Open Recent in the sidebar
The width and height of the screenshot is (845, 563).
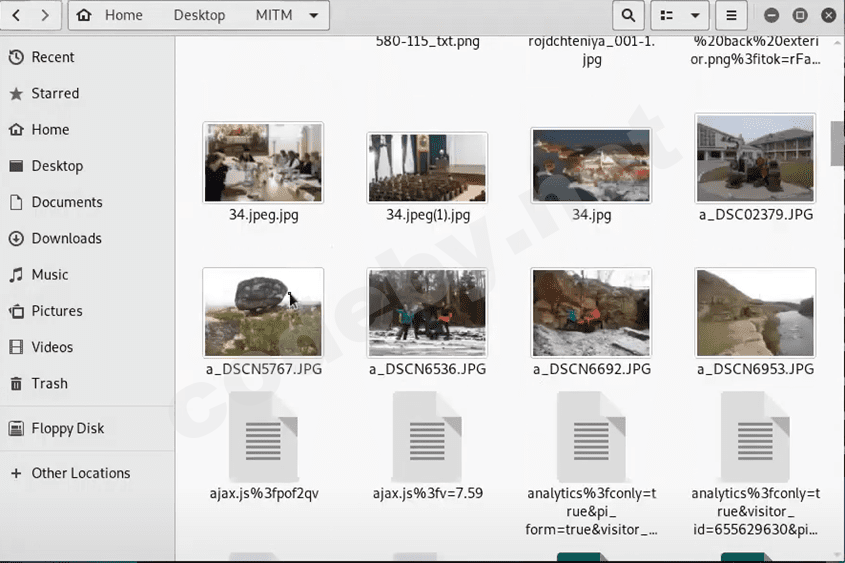click(x=52, y=57)
